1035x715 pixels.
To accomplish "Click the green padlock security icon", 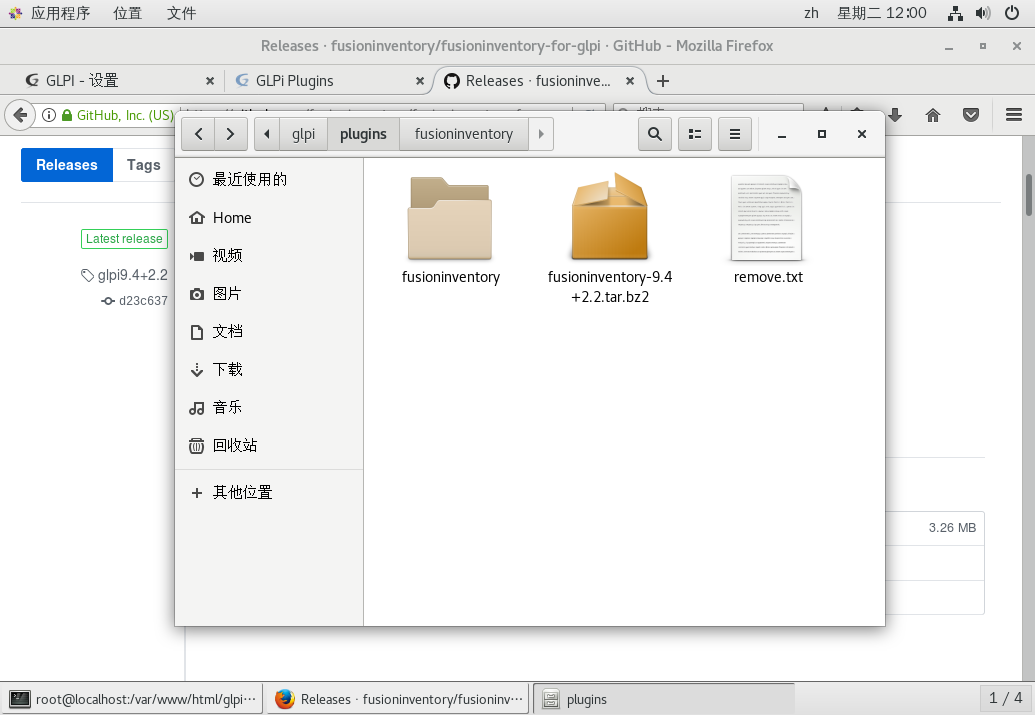I will [67, 115].
